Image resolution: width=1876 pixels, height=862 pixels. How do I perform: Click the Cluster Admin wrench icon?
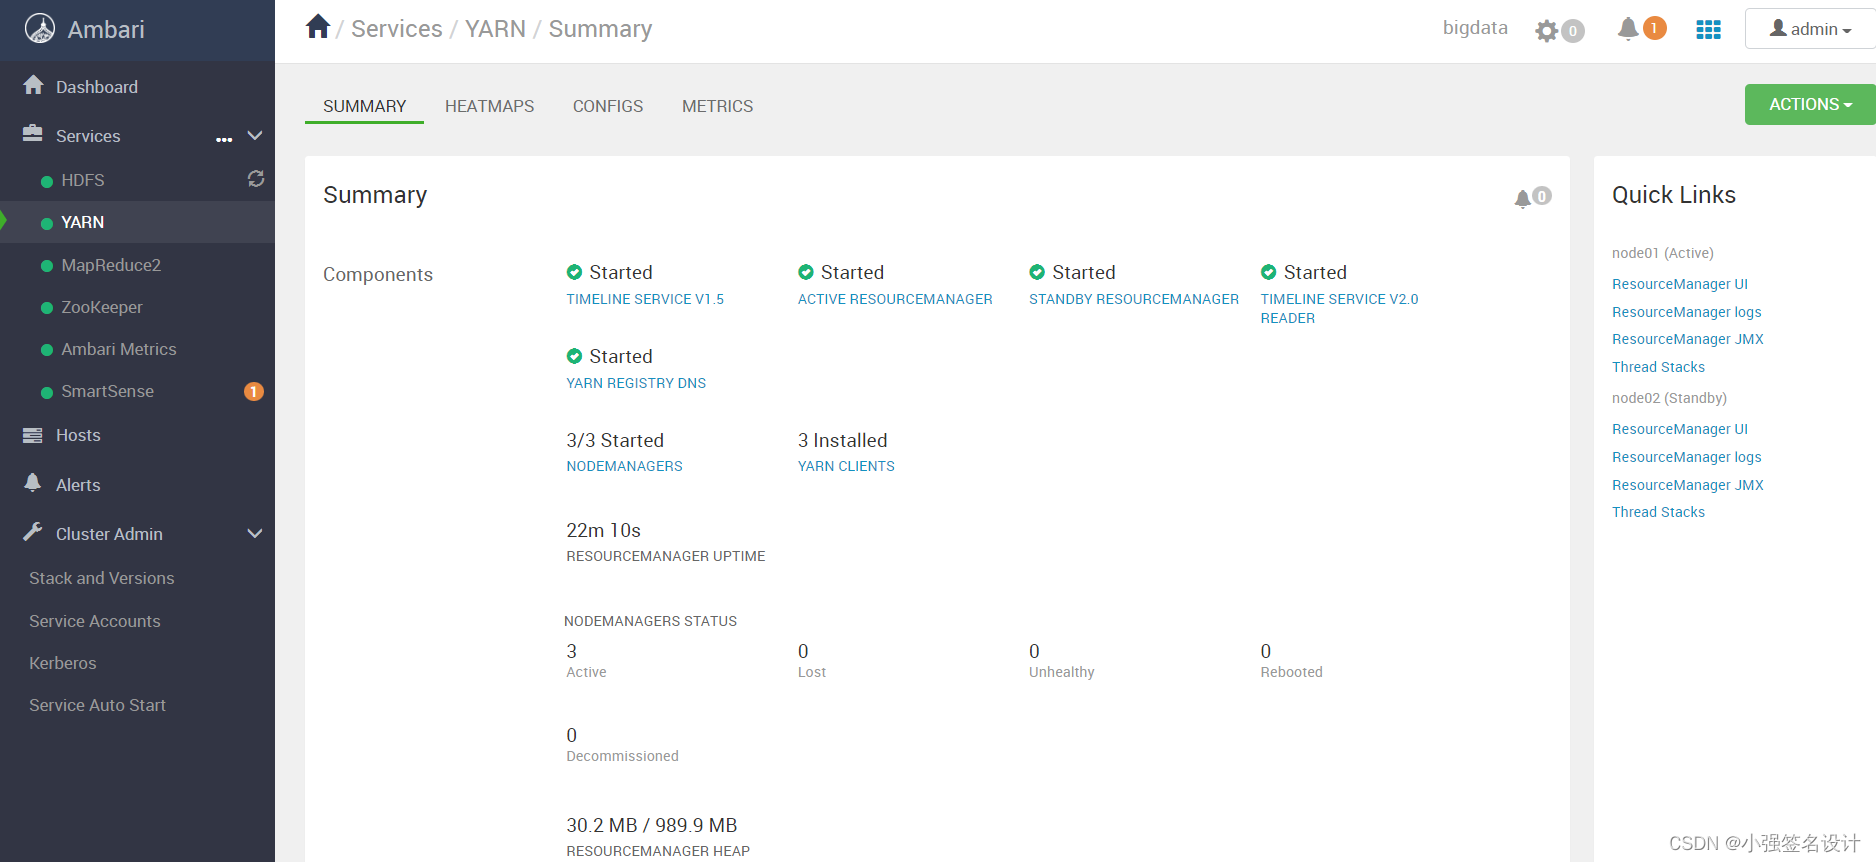[x=33, y=532]
